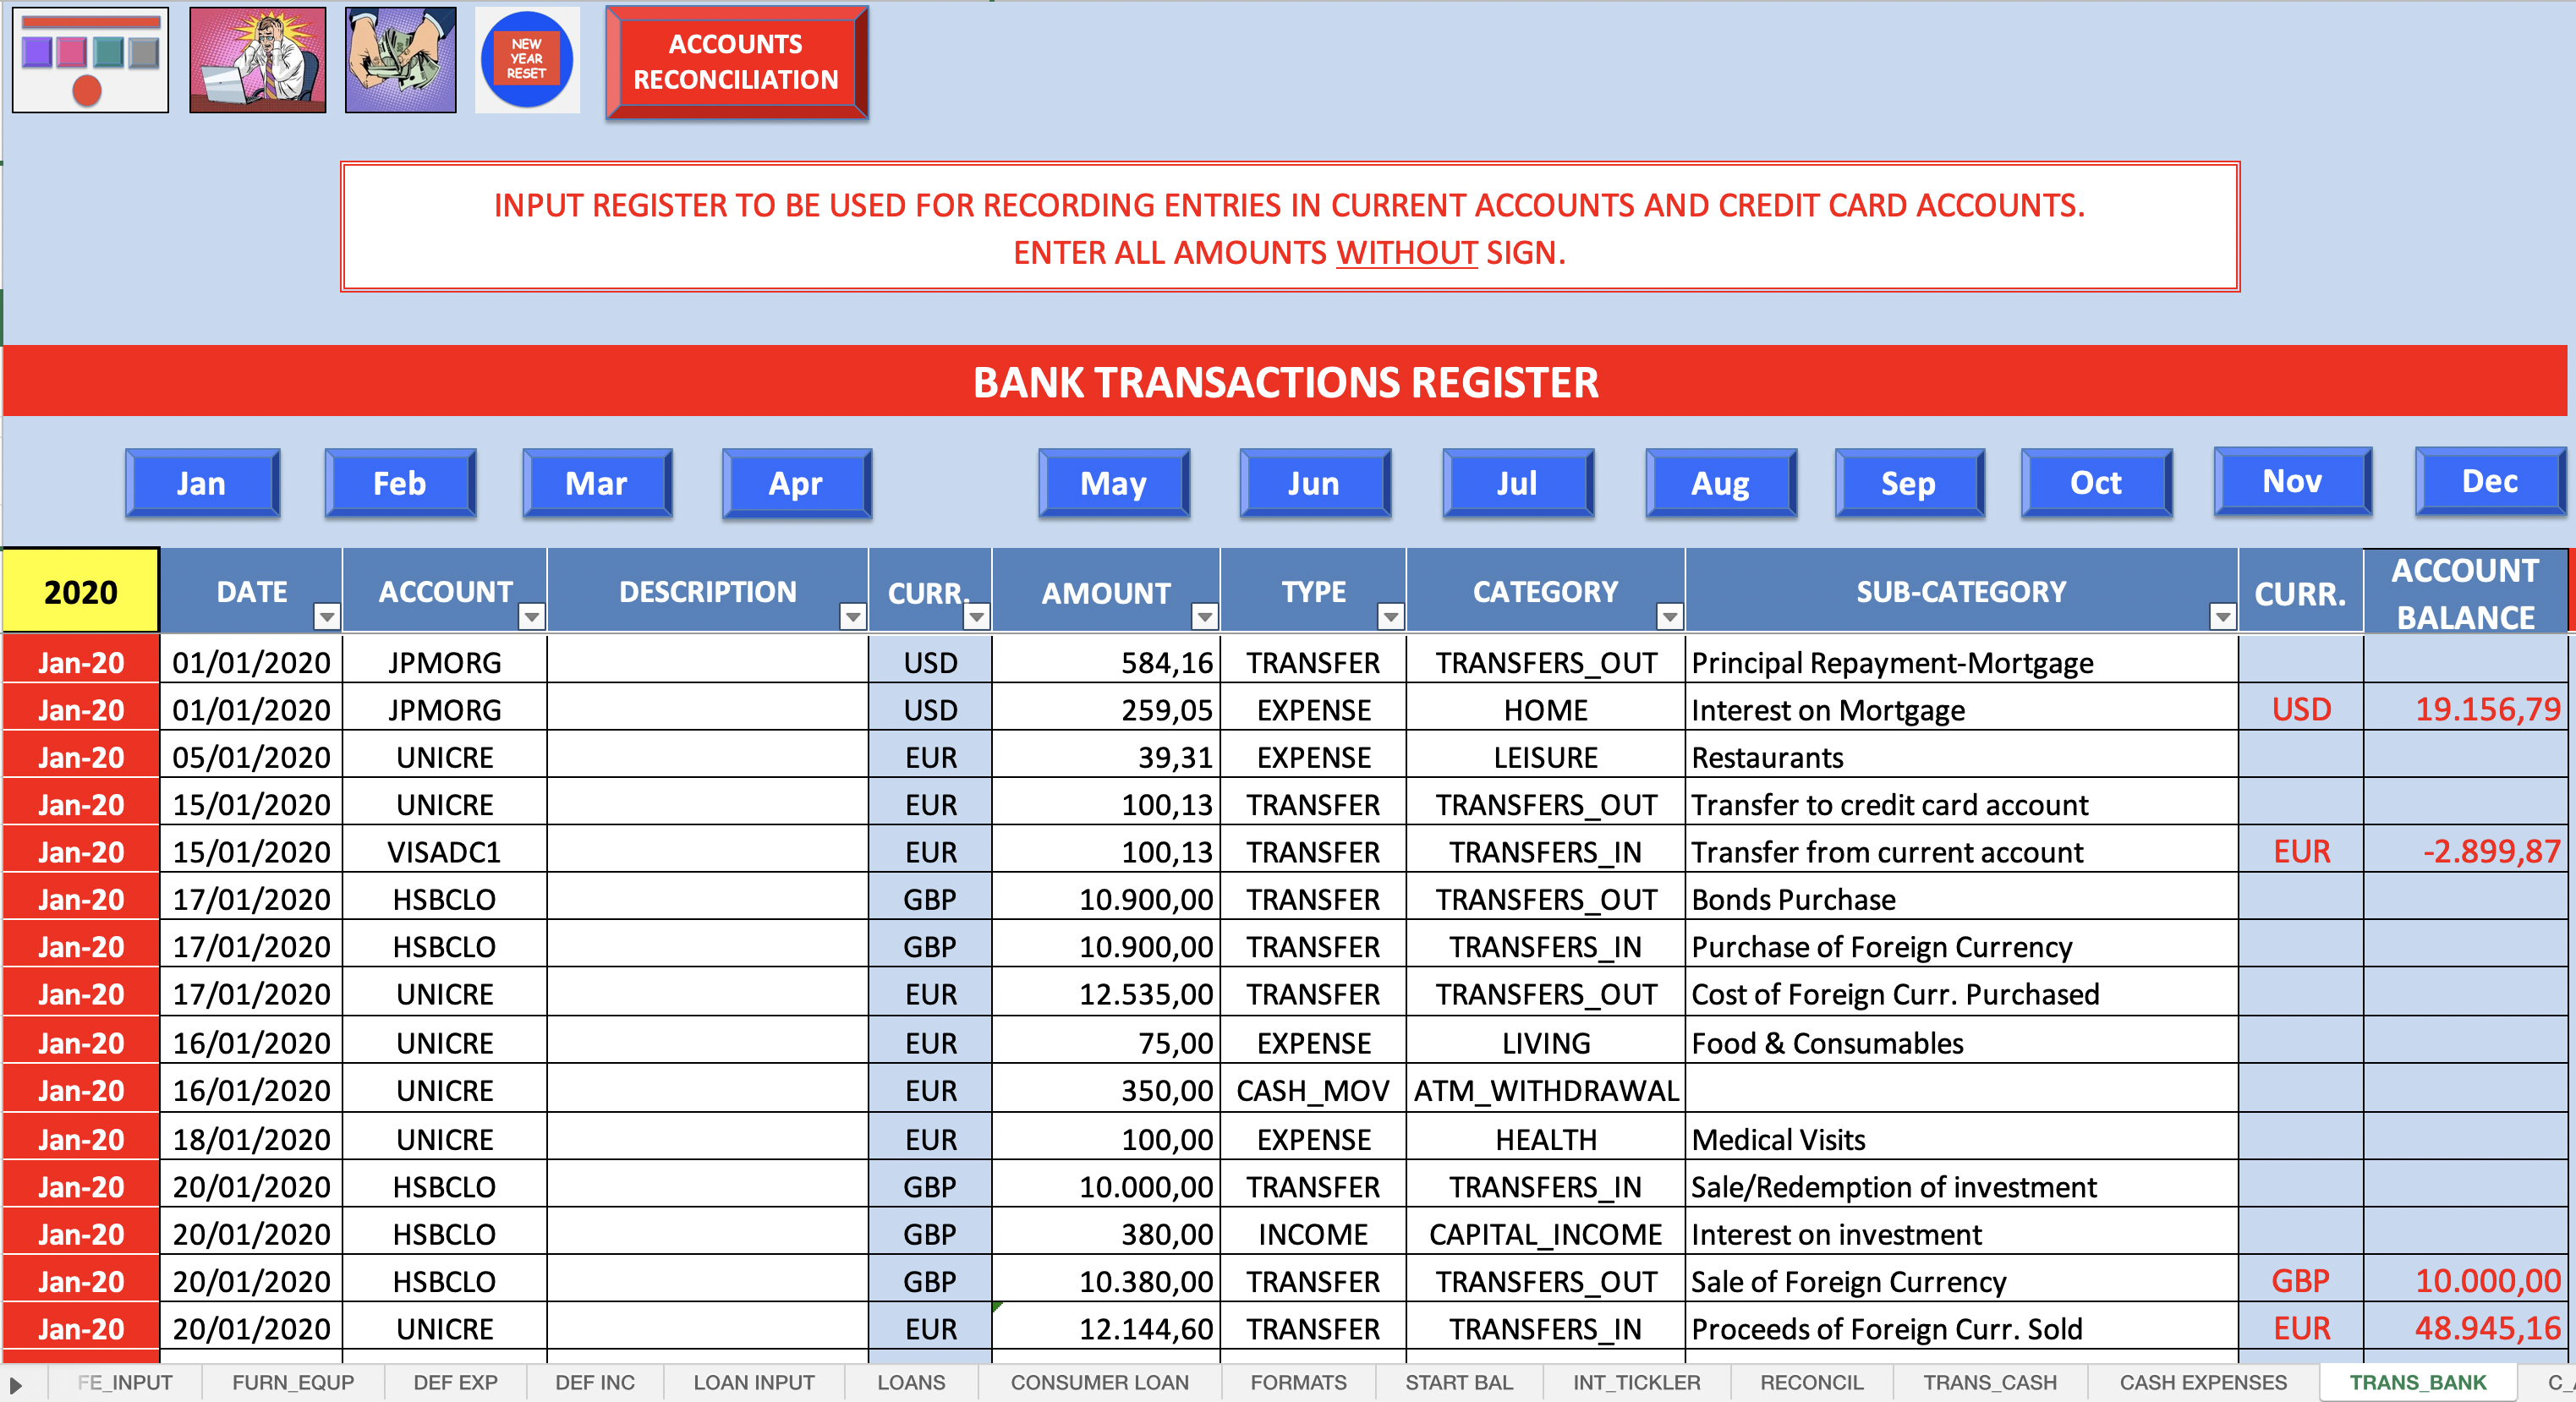The width and height of the screenshot is (2576, 1402).
Task: Click the CASH_MOV type cell
Action: 1313,1090
